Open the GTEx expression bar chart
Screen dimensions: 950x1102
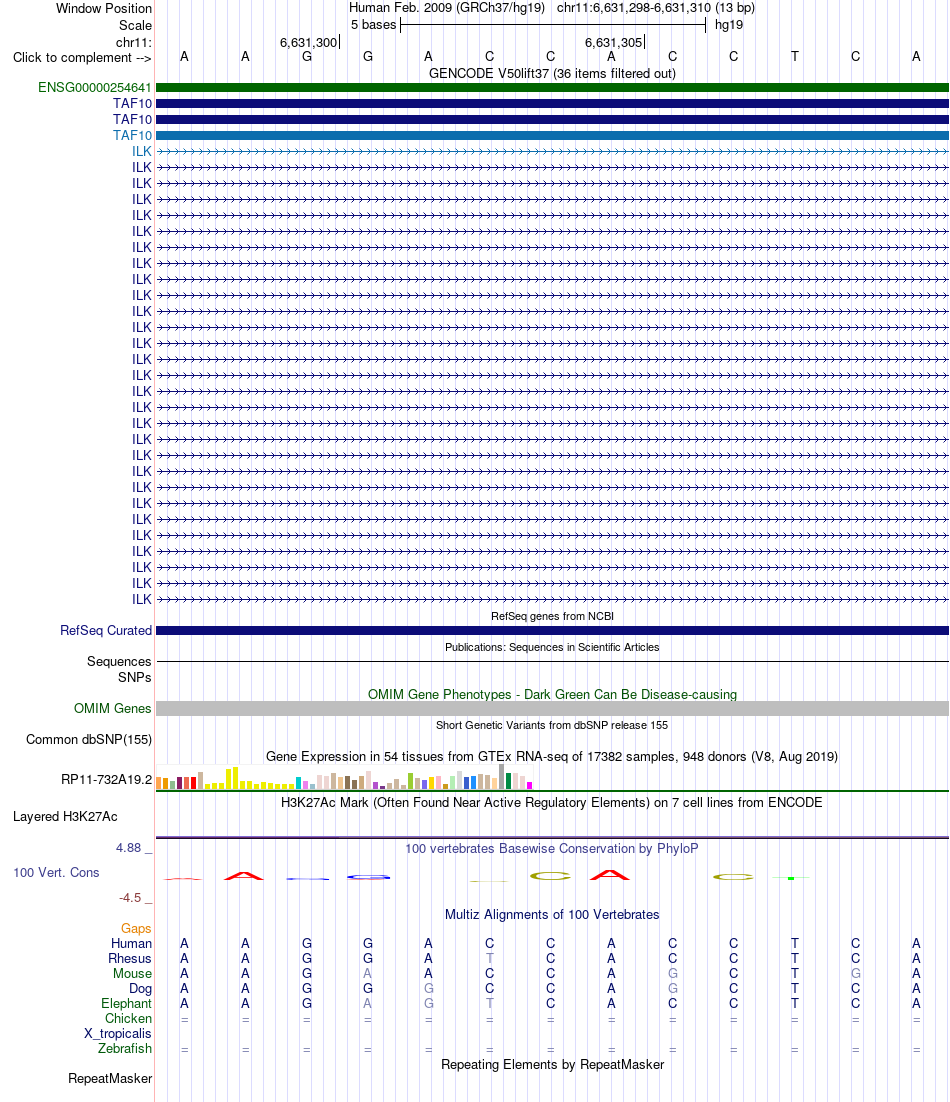tap(344, 778)
